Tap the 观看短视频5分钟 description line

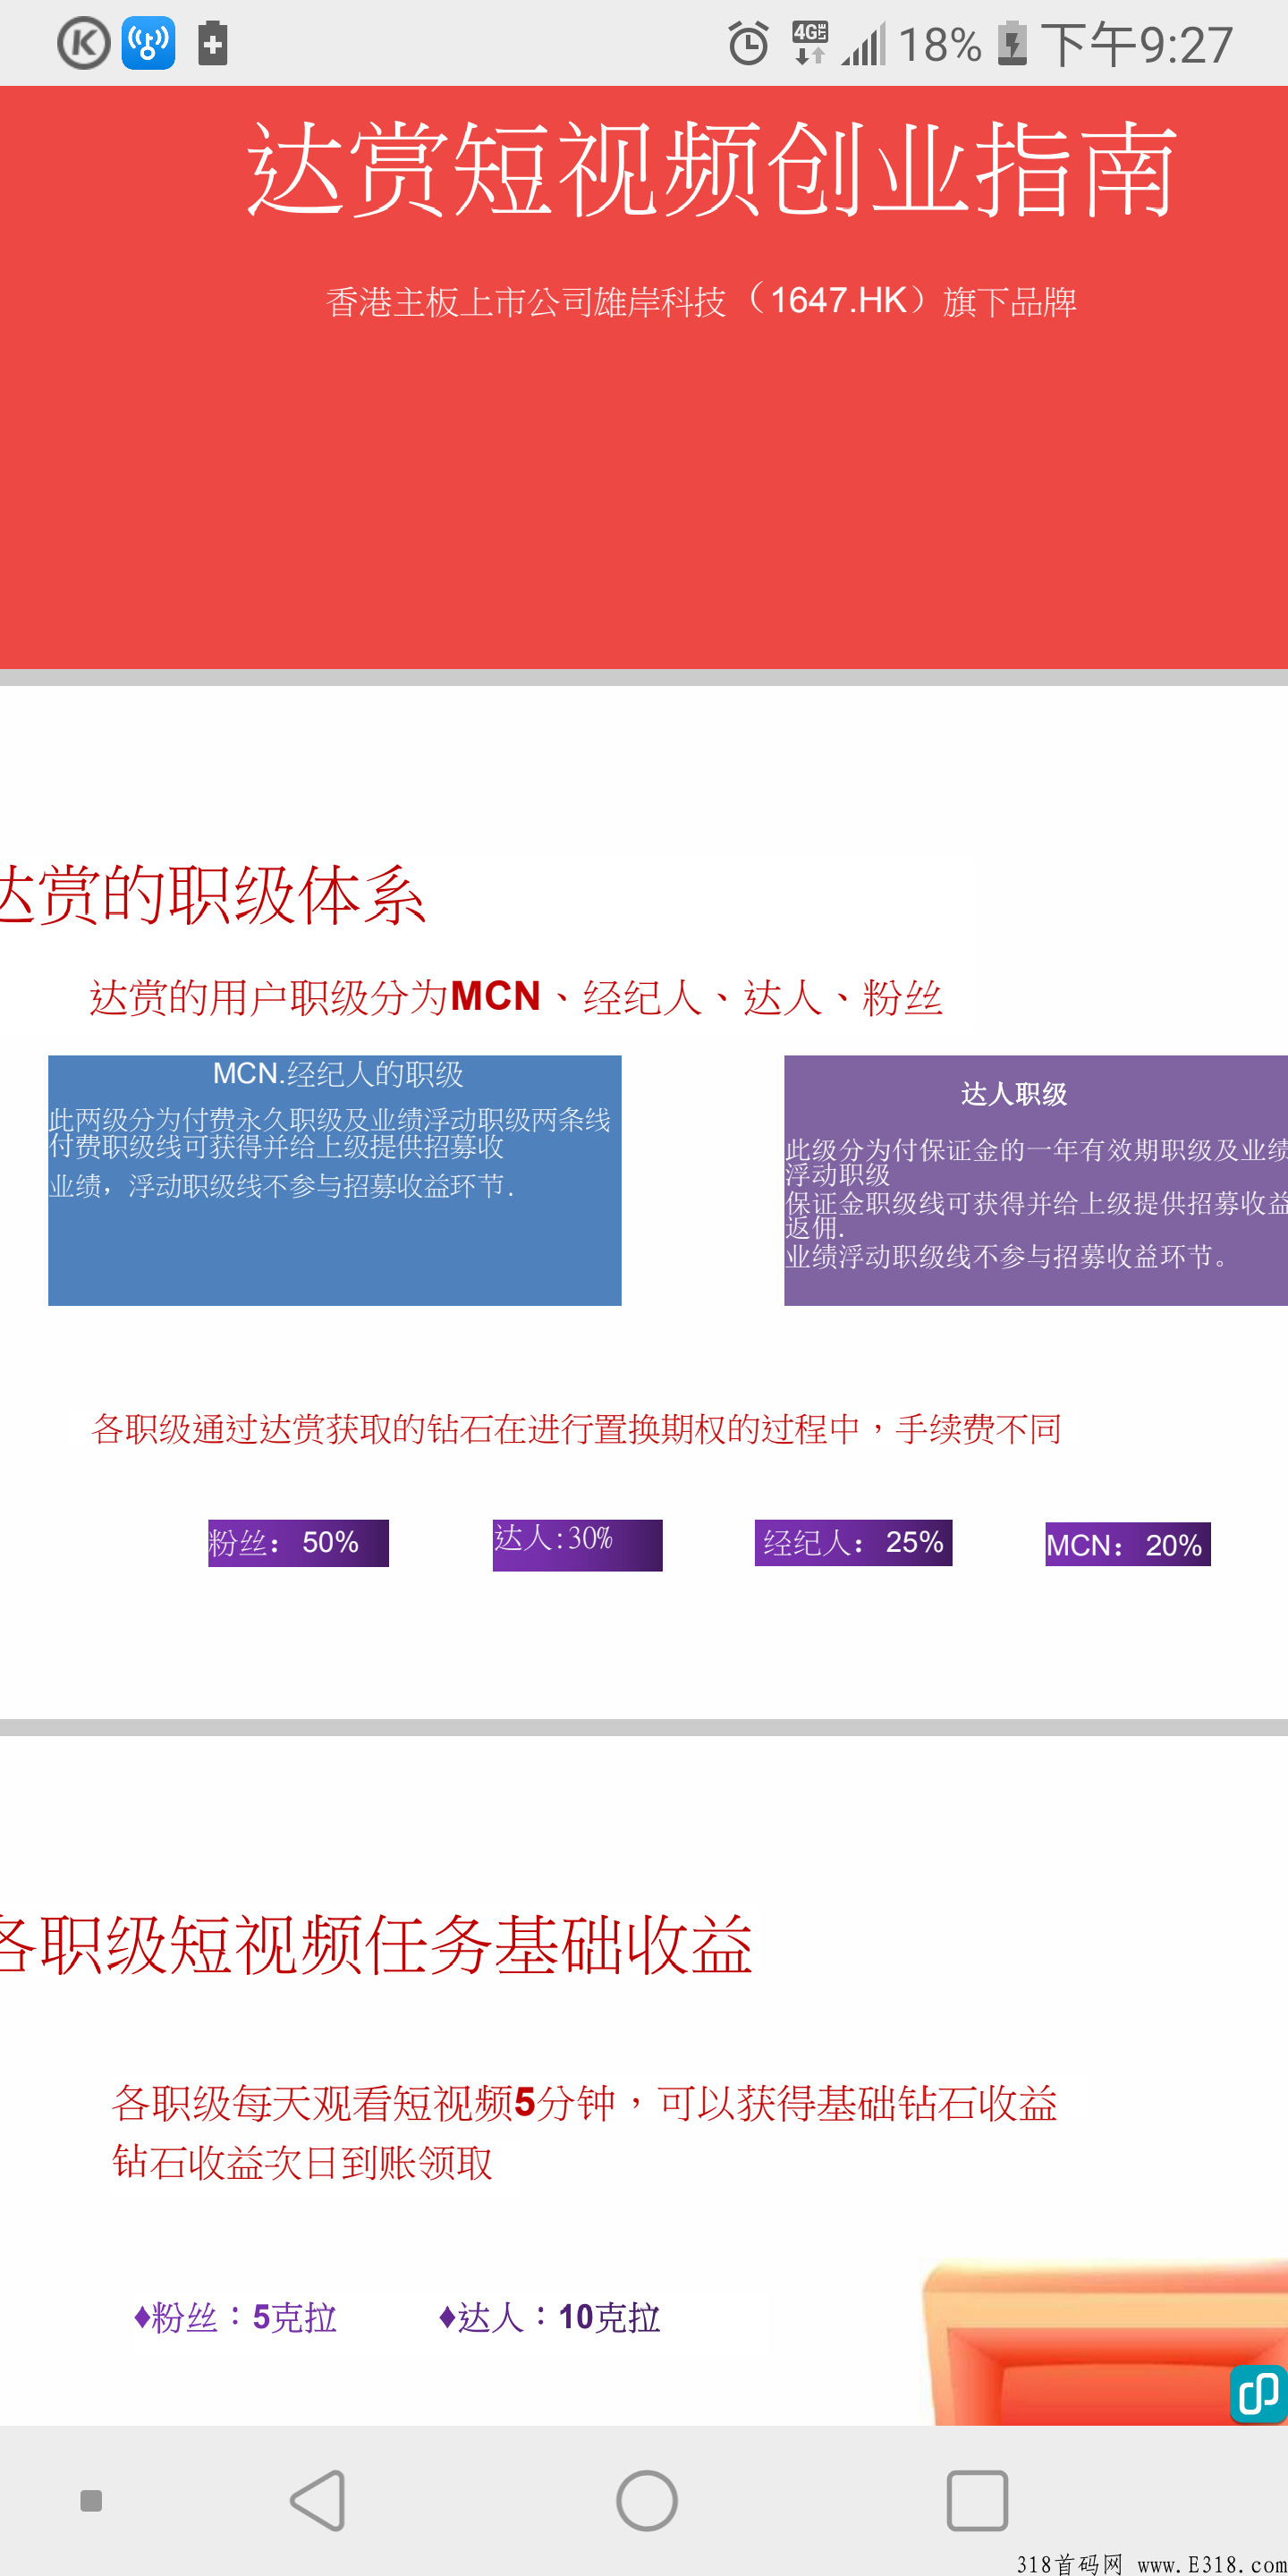pyautogui.click(x=584, y=2103)
